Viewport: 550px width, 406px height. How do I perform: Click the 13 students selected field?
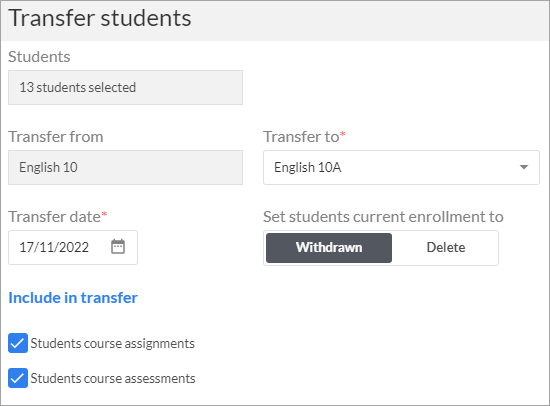tap(126, 87)
